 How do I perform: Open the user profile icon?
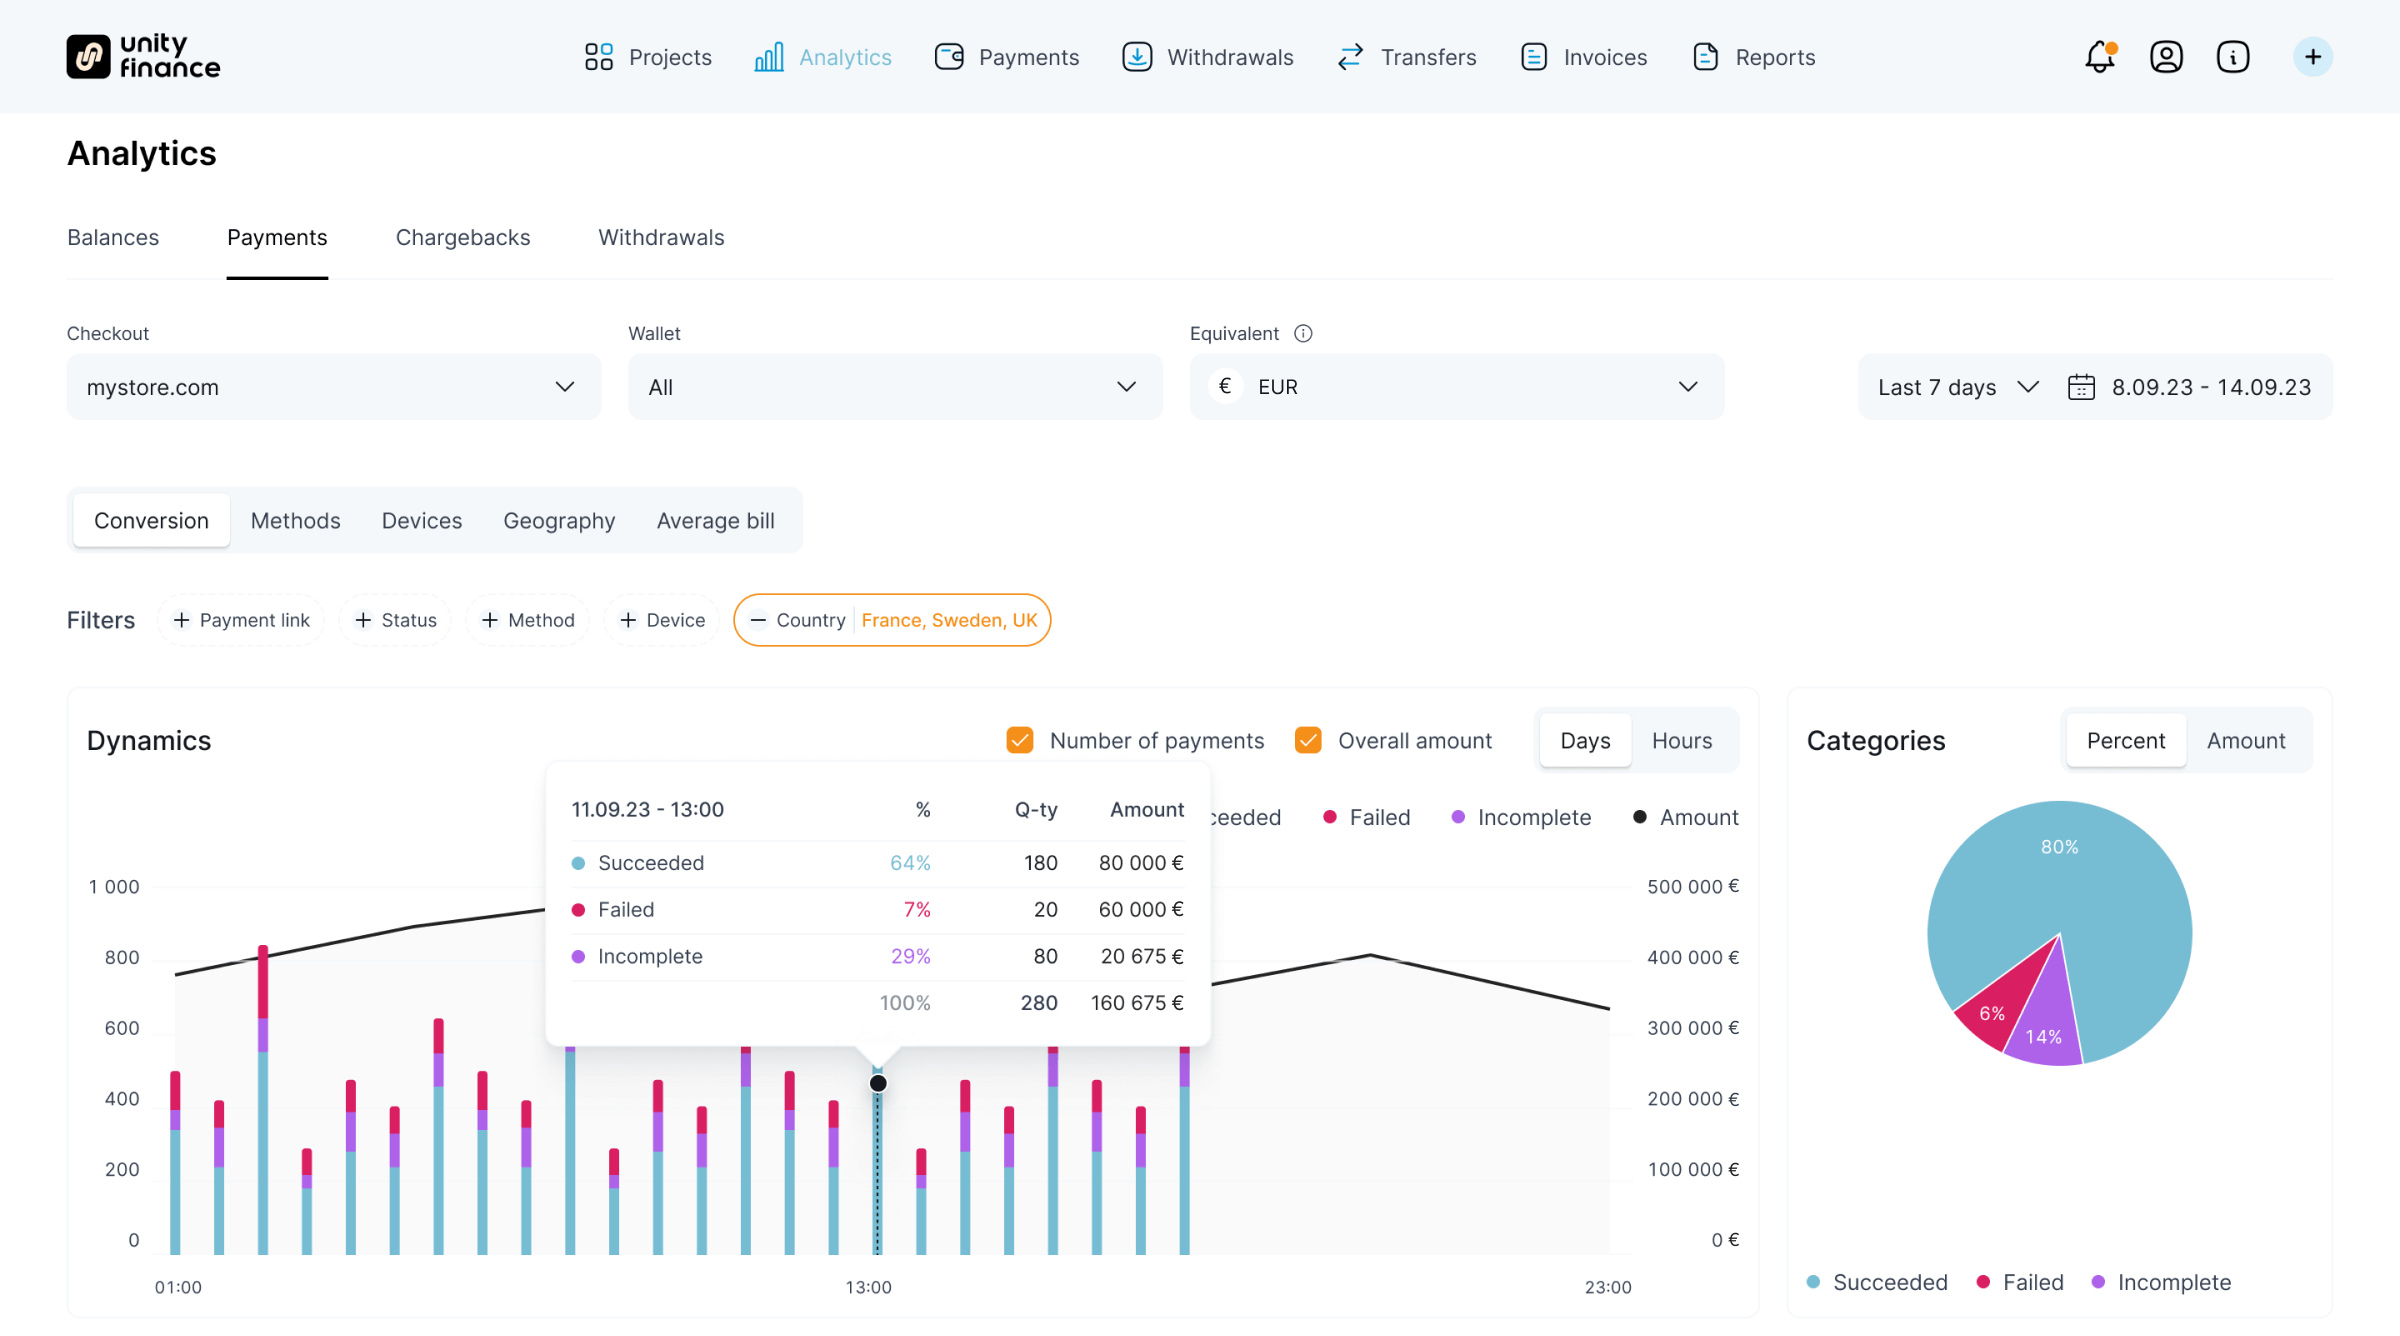coord(2166,57)
